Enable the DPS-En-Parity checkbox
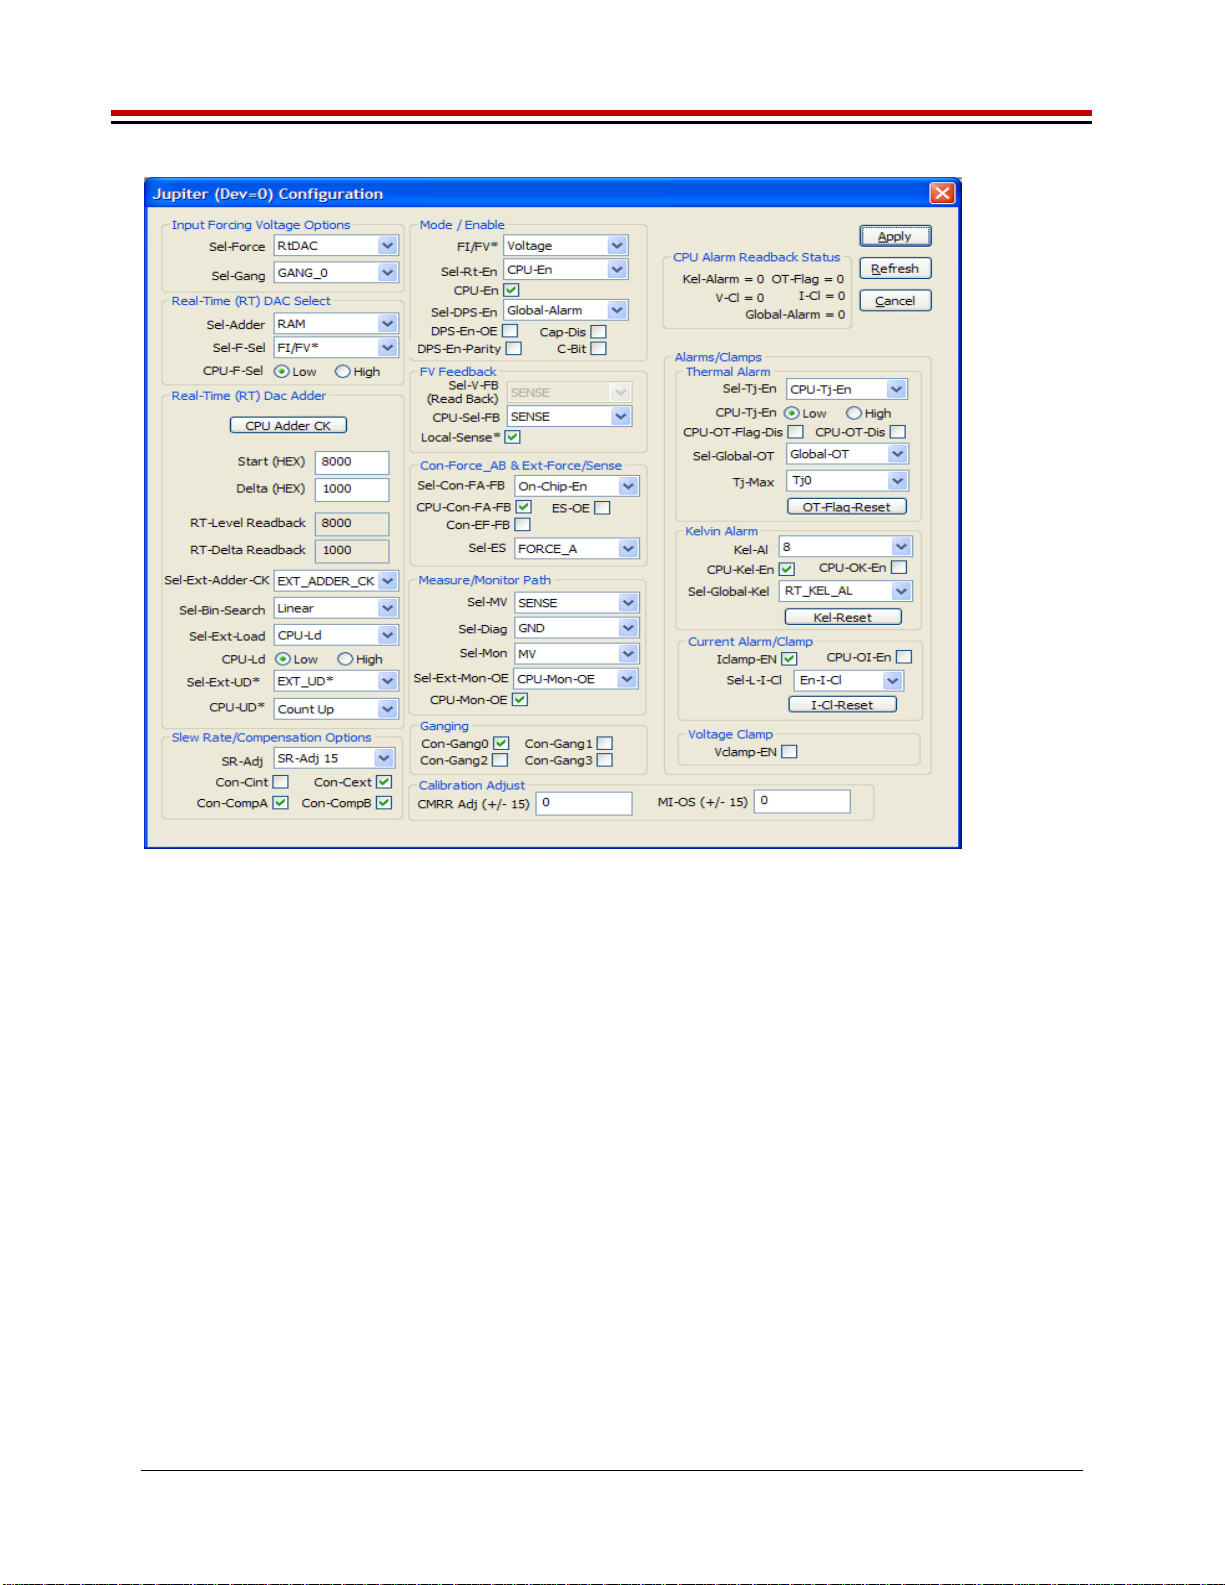 pos(513,348)
